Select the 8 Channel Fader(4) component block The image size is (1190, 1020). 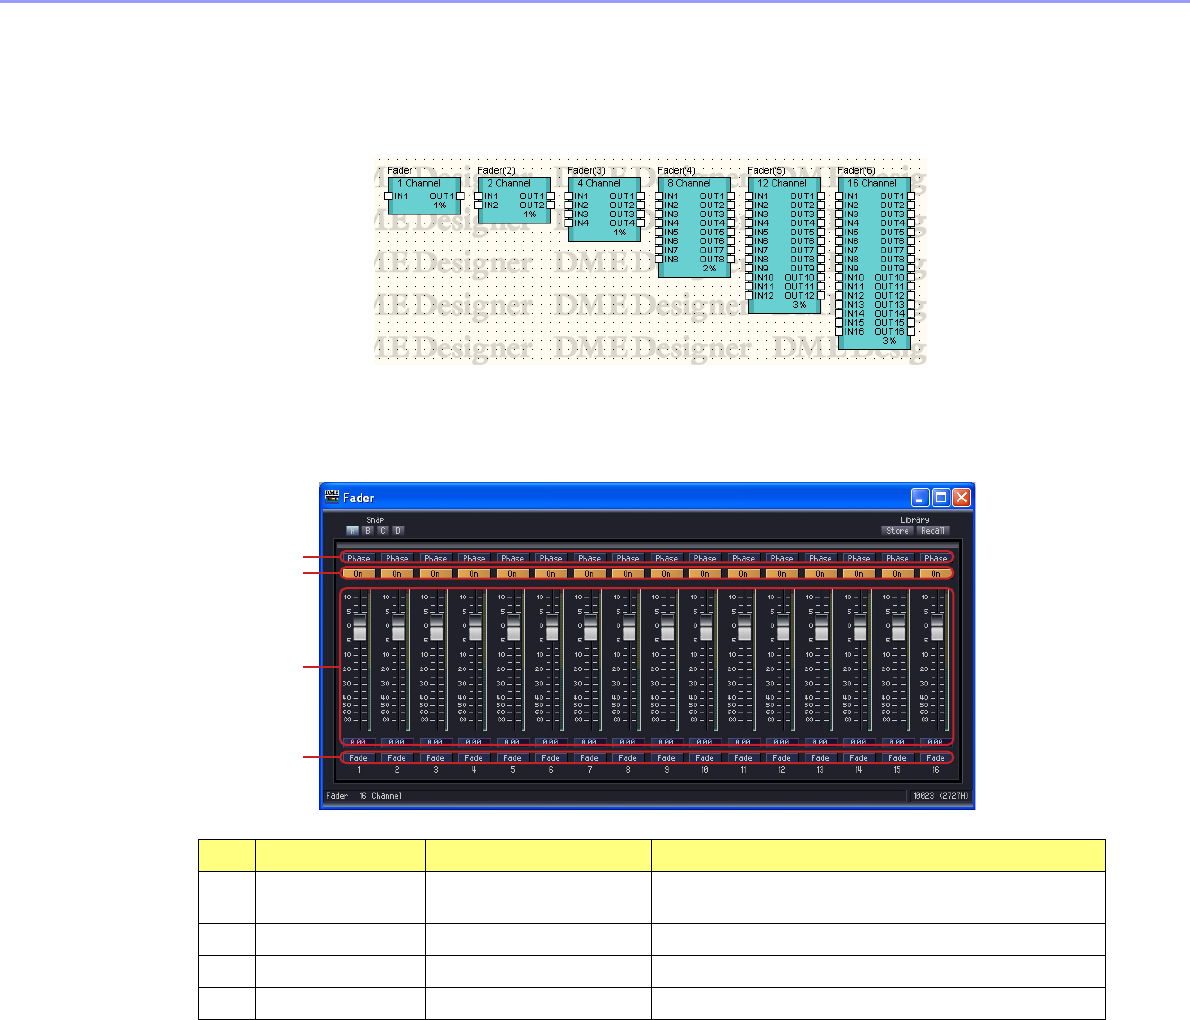694,227
